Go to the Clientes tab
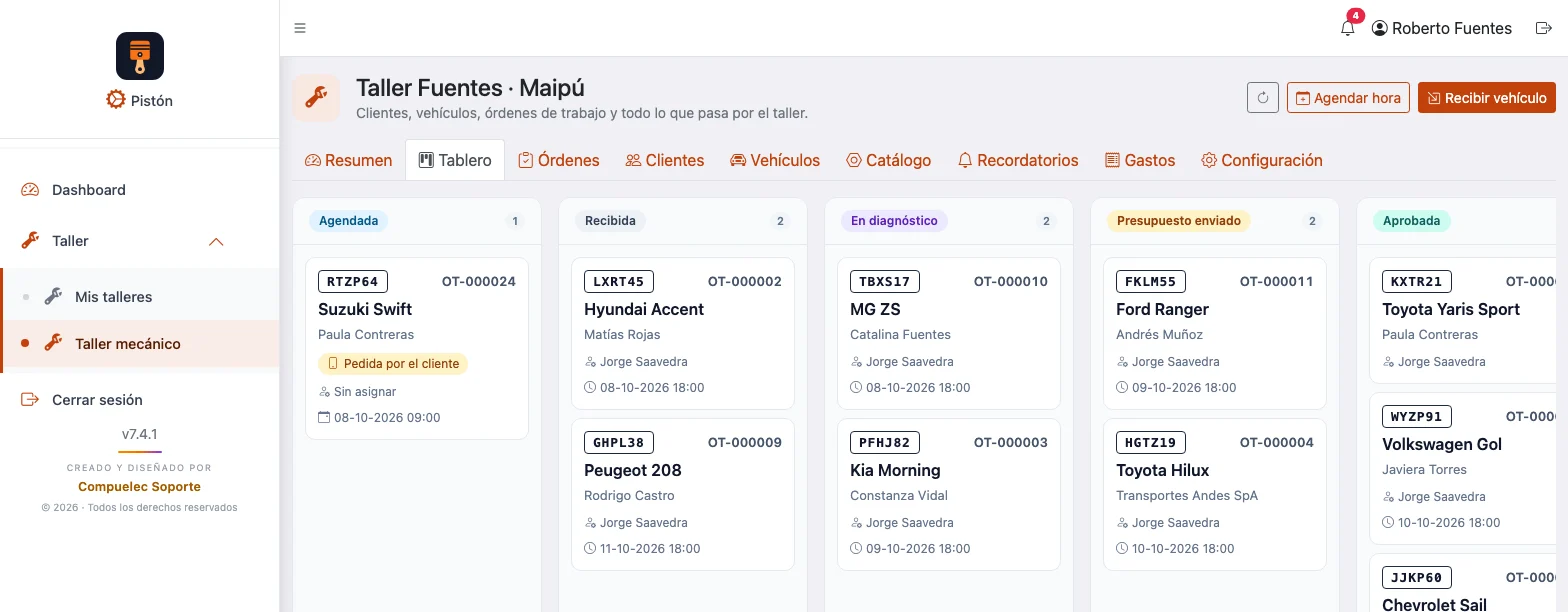This screenshot has height=612, width=1568. point(665,160)
